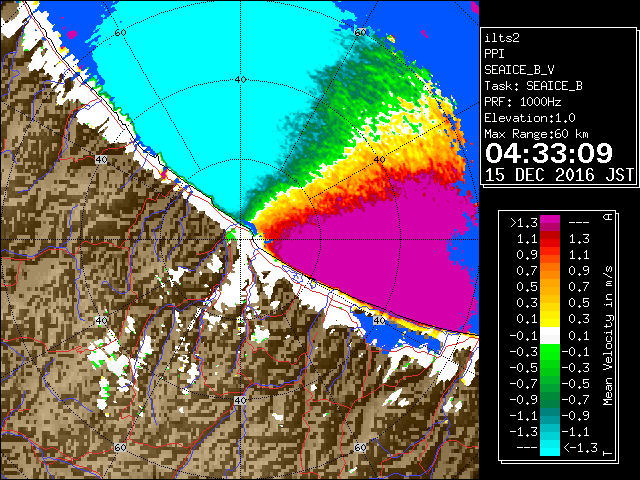Click the 'T' letter at legend bottom corner
This screenshot has width=640, height=480.
[608, 453]
